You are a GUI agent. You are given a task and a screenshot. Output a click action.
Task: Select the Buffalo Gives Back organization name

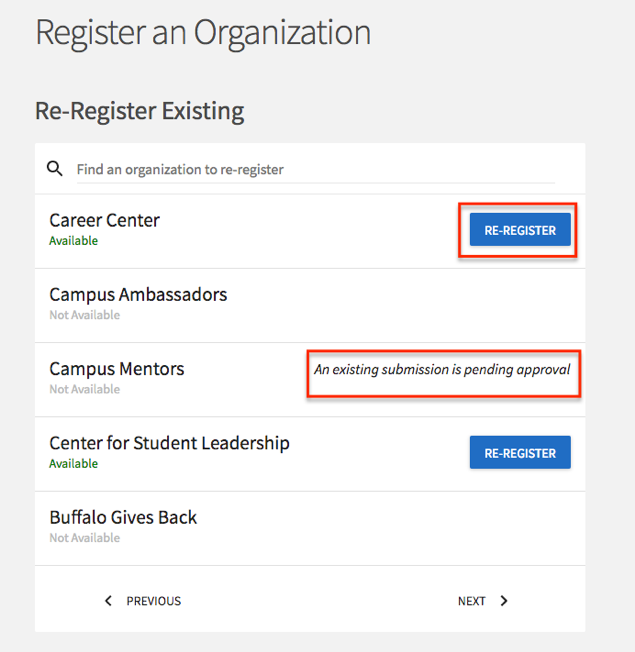point(123,517)
